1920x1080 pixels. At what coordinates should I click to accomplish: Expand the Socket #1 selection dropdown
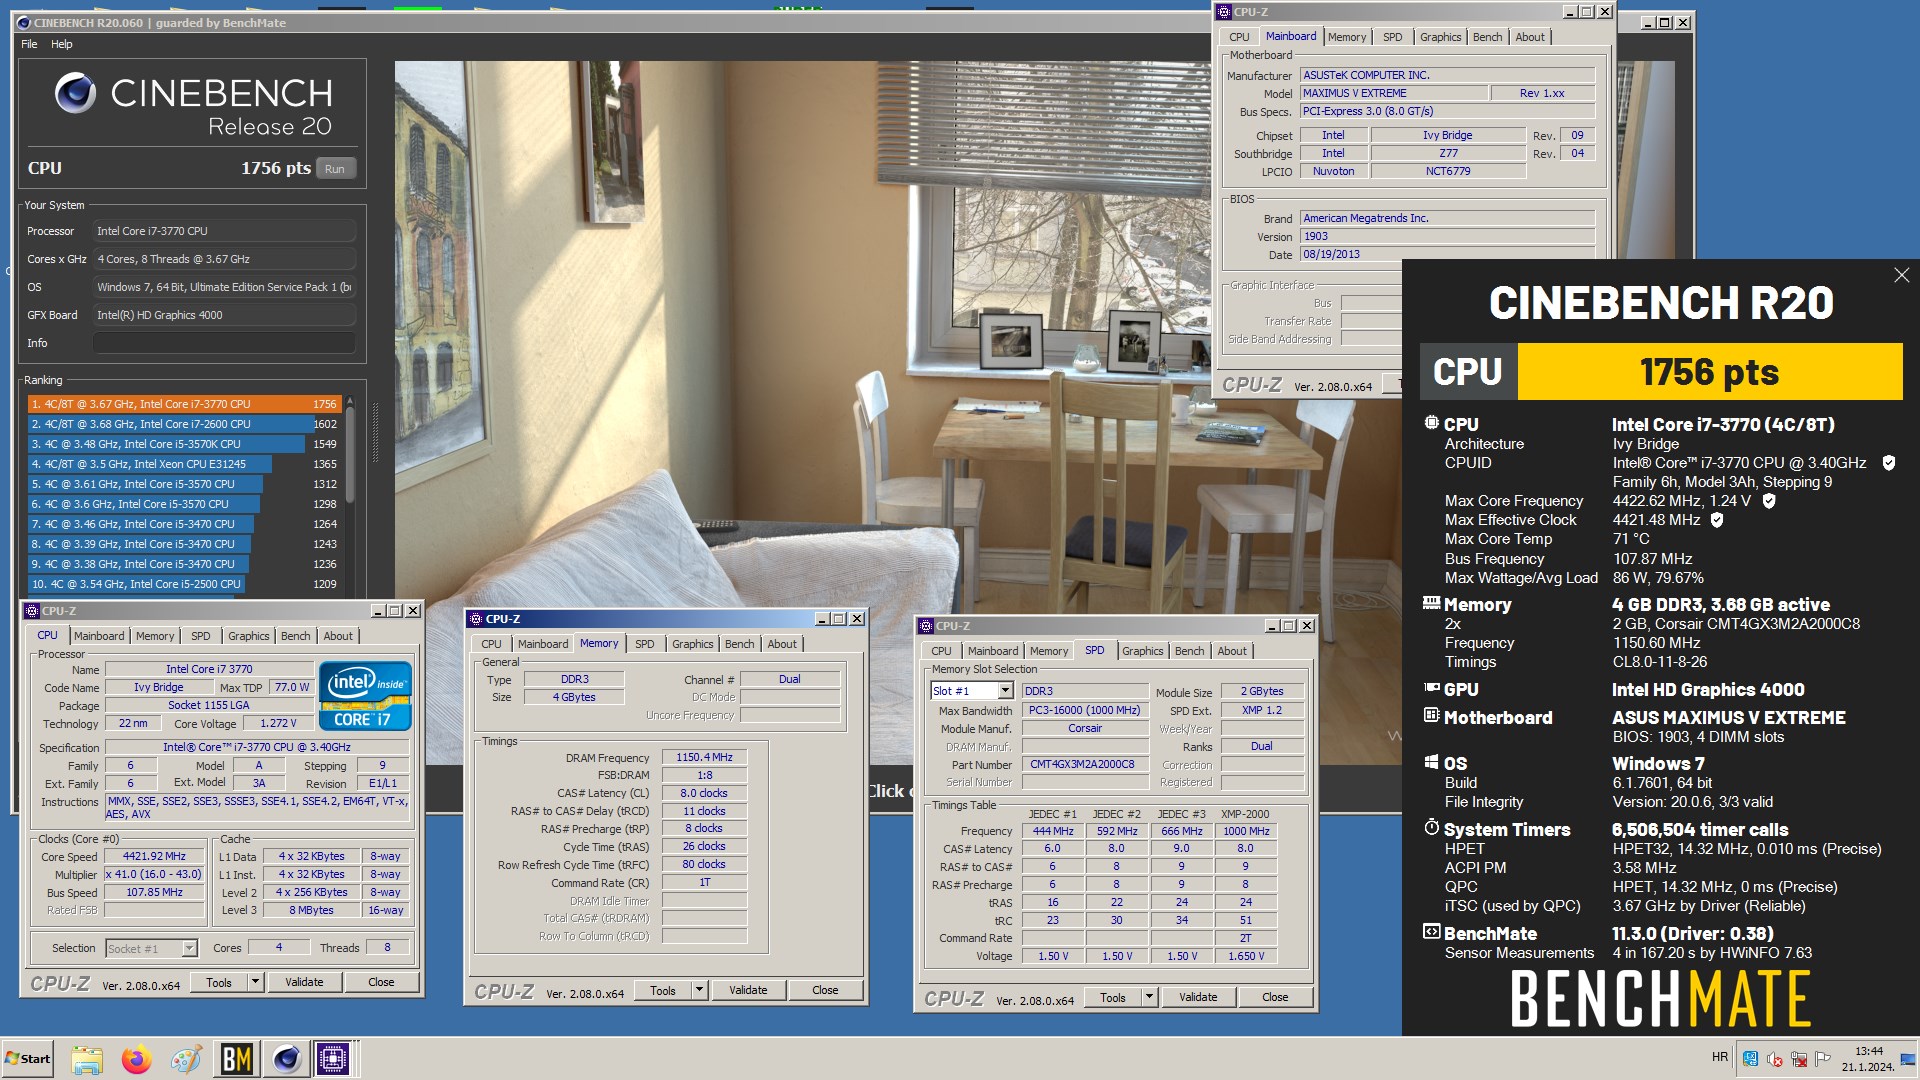click(189, 949)
